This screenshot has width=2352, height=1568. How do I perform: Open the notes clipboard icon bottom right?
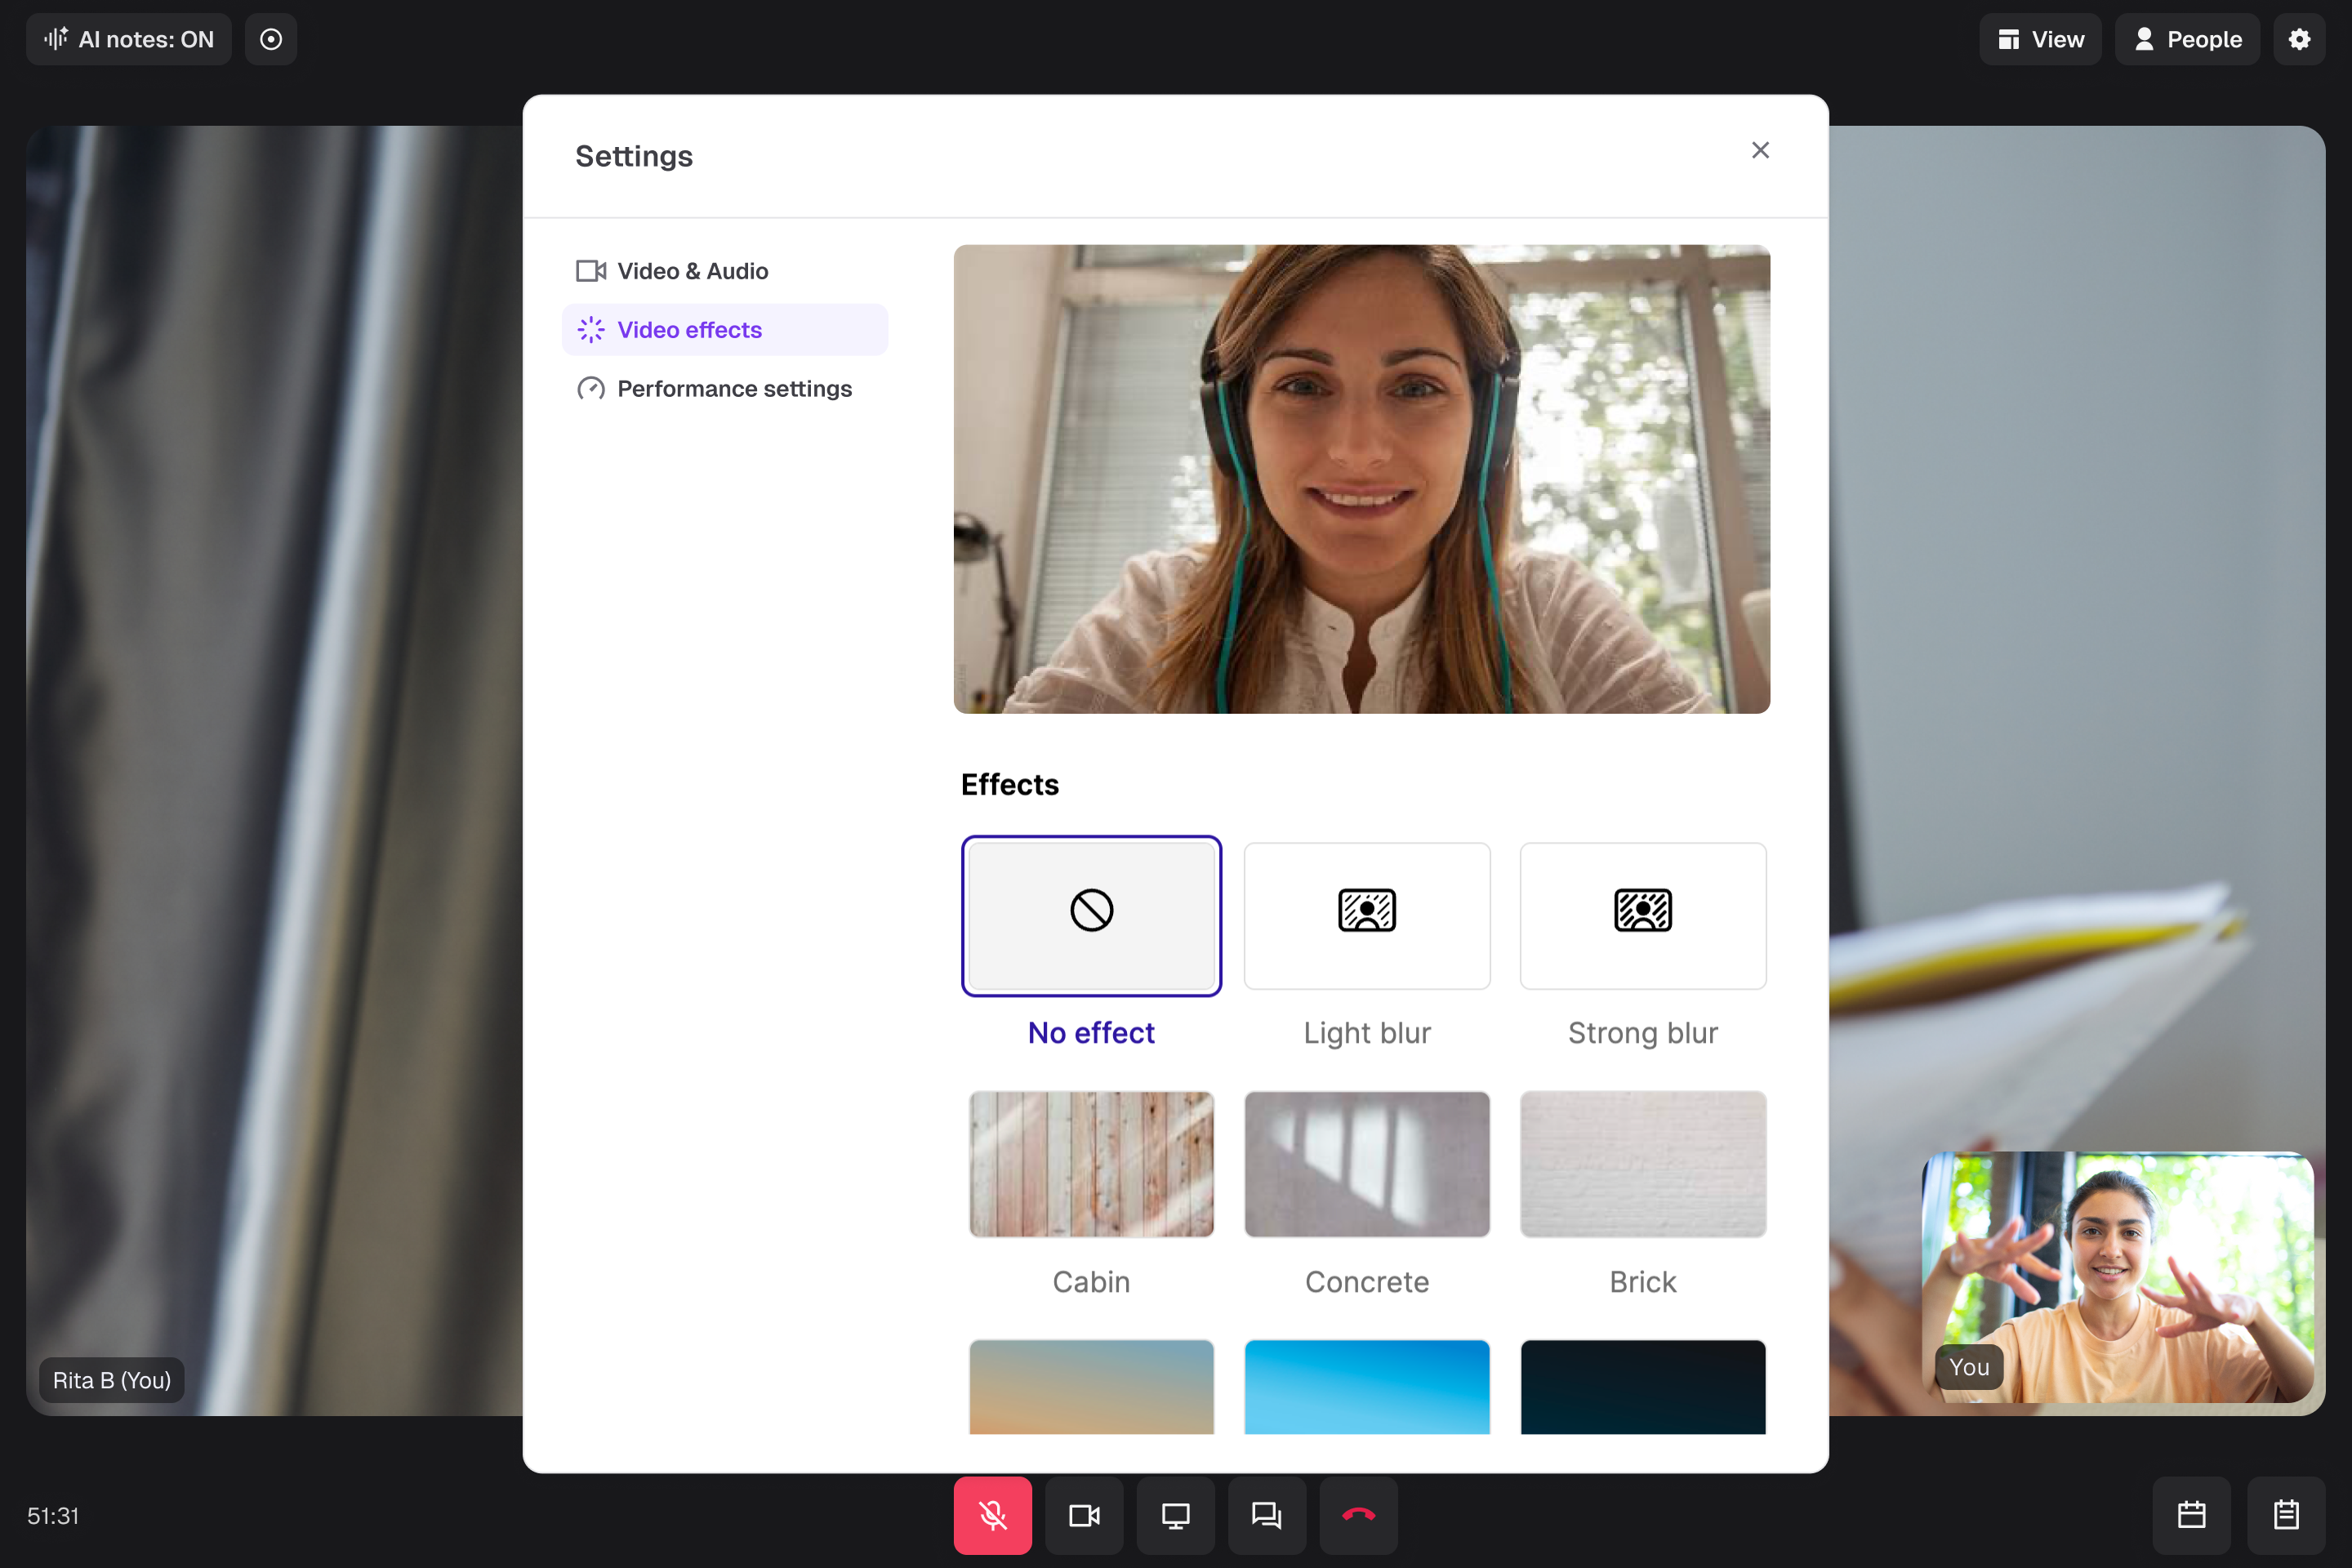pos(2286,1515)
